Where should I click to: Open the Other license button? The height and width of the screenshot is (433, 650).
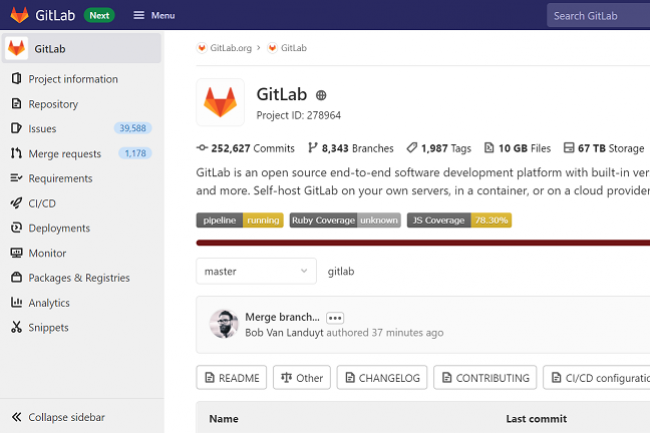tap(302, 377)
